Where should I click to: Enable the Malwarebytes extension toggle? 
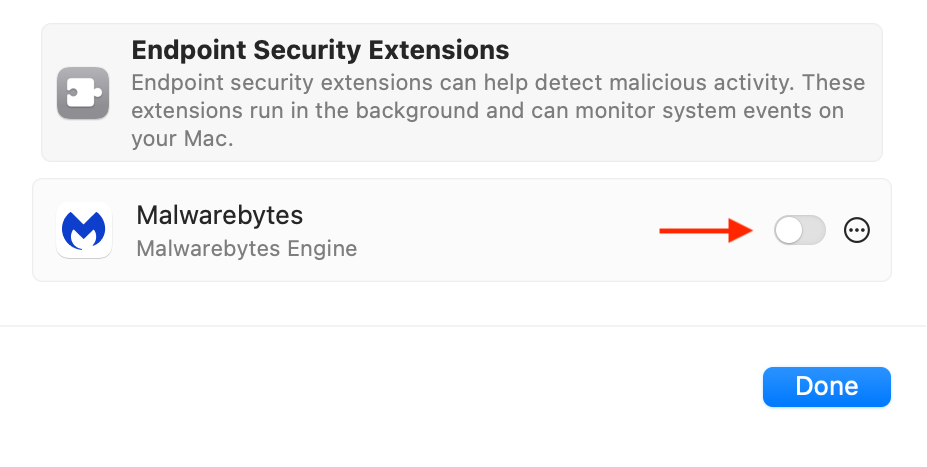tap(800, 230)
